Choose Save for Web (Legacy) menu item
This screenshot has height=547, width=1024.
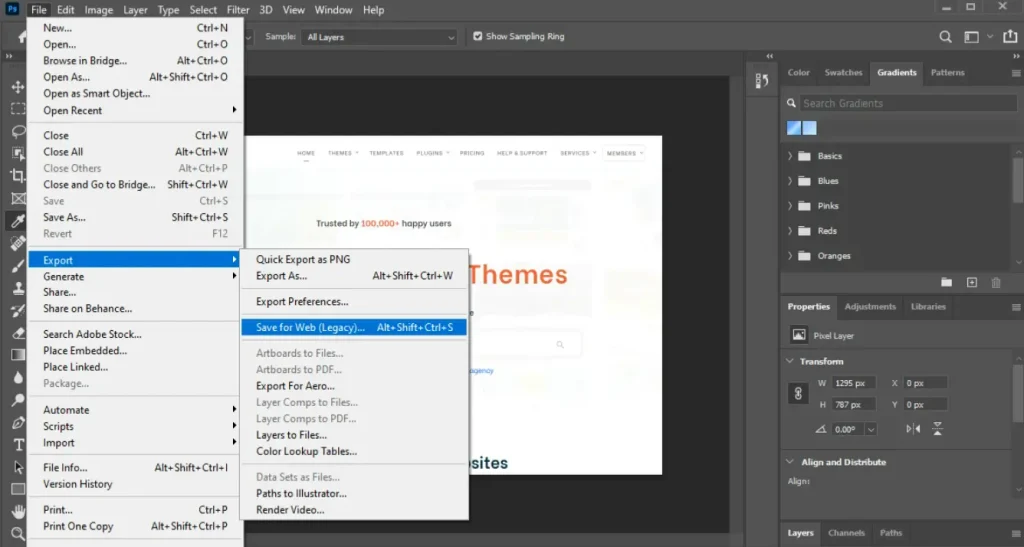310,327
